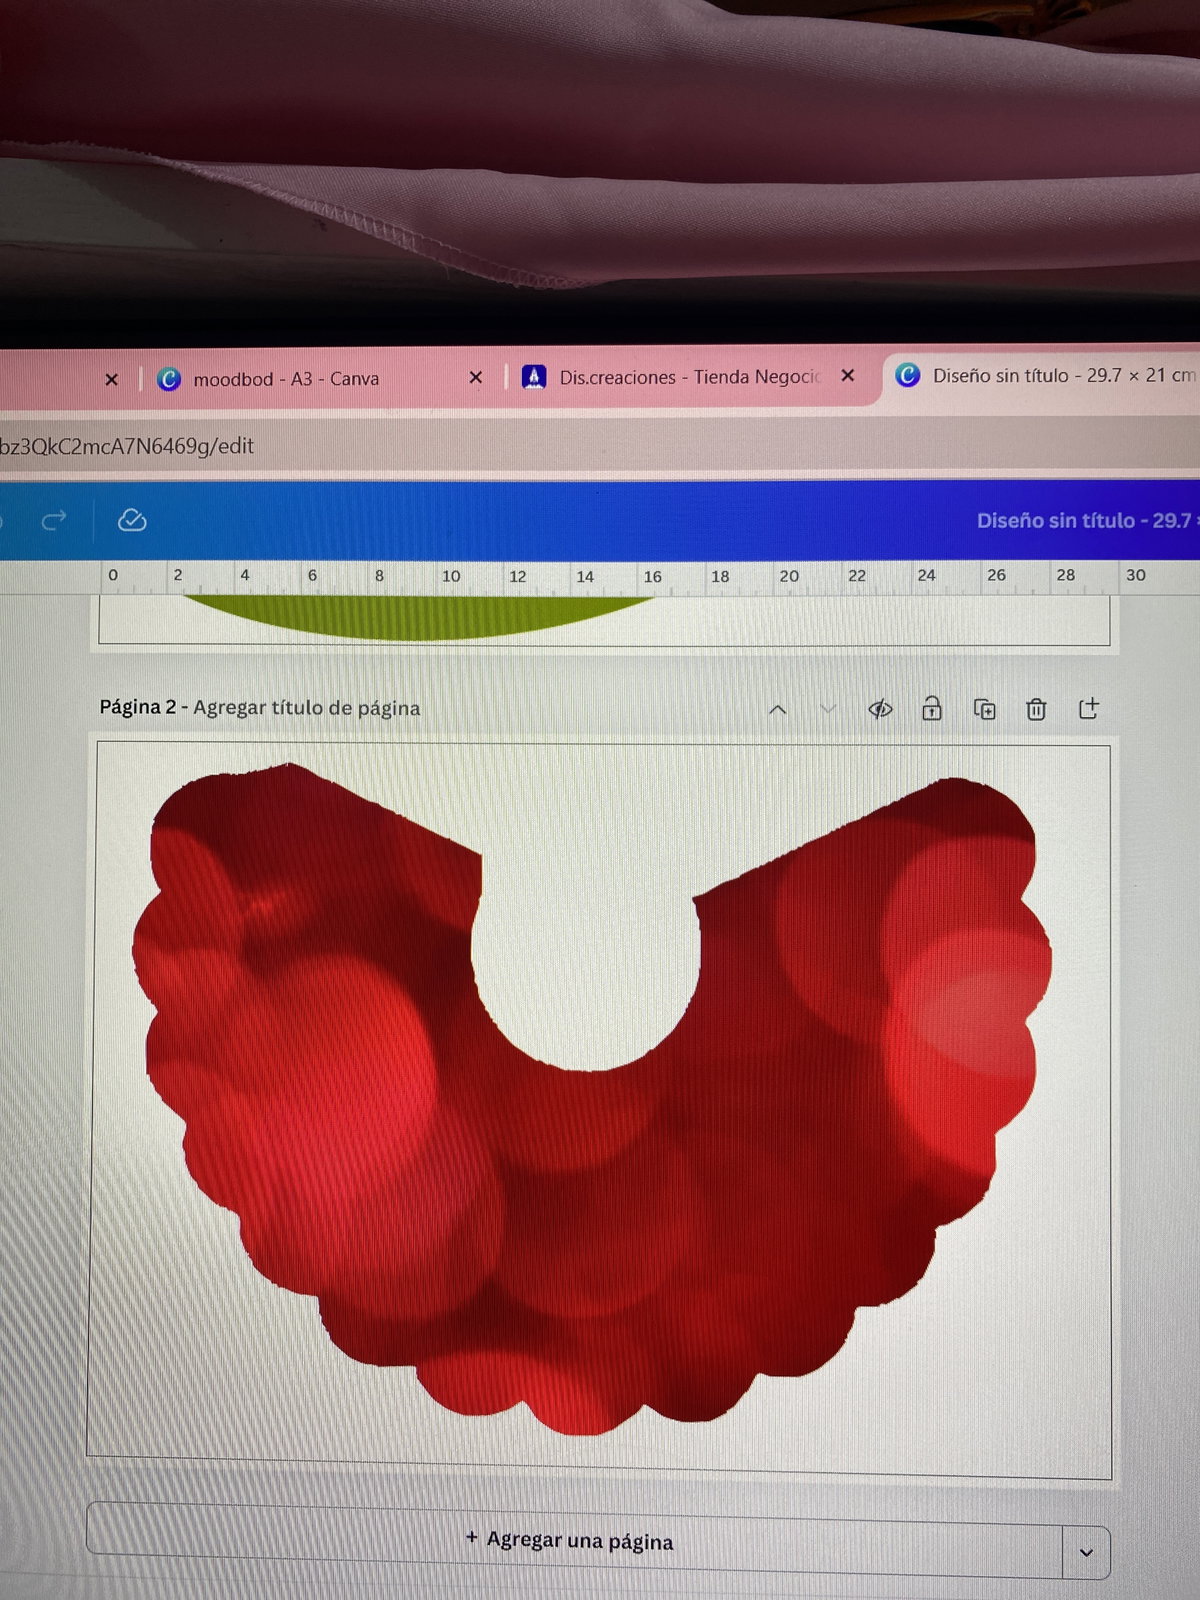Close the Dis.creaciones - Tienda tab

tap(848, 376)
